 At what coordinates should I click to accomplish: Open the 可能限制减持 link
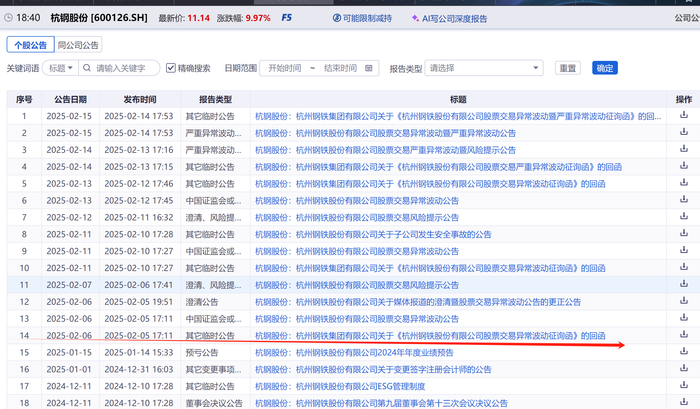pyautogui.click(x=362, y=18)
